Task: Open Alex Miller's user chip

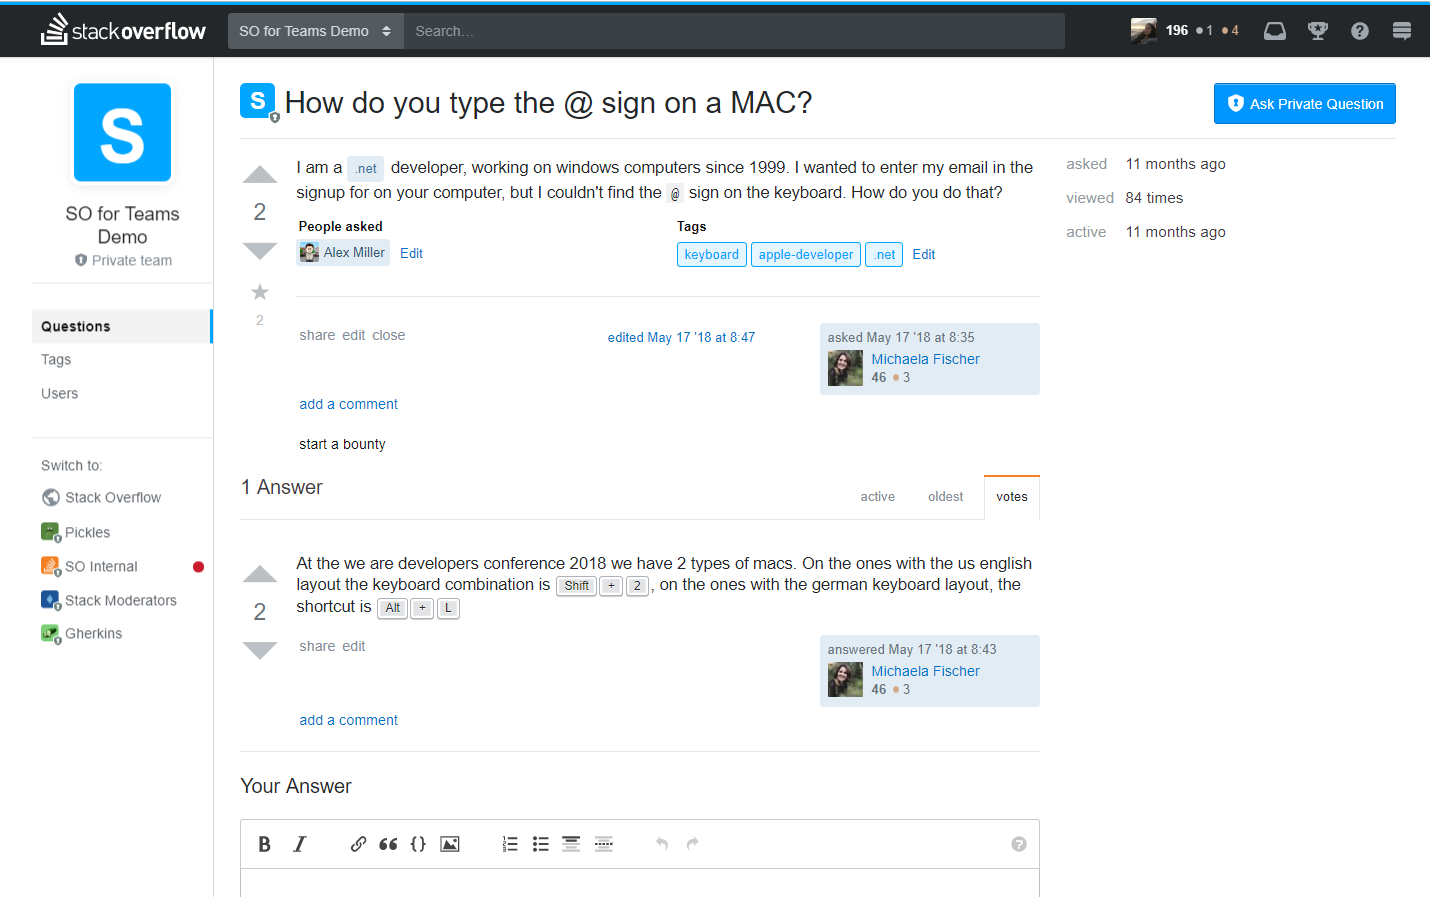Action: point(343,253)
